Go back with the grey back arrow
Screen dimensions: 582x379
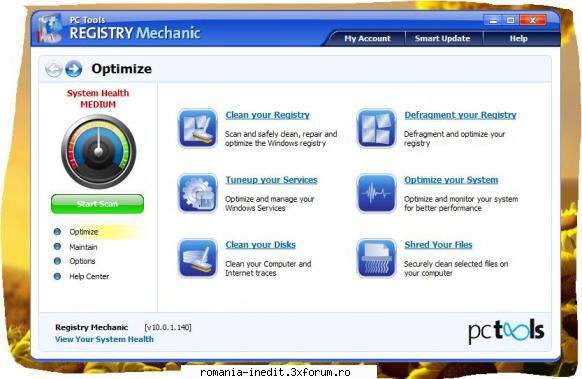coord(53,69)
